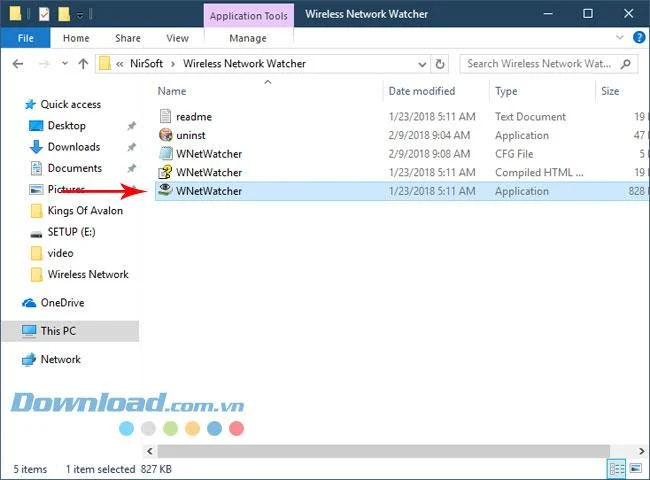Switch to details view in status bar
Viewport: 650px width, 480px height.
click(x=616, y=469)
